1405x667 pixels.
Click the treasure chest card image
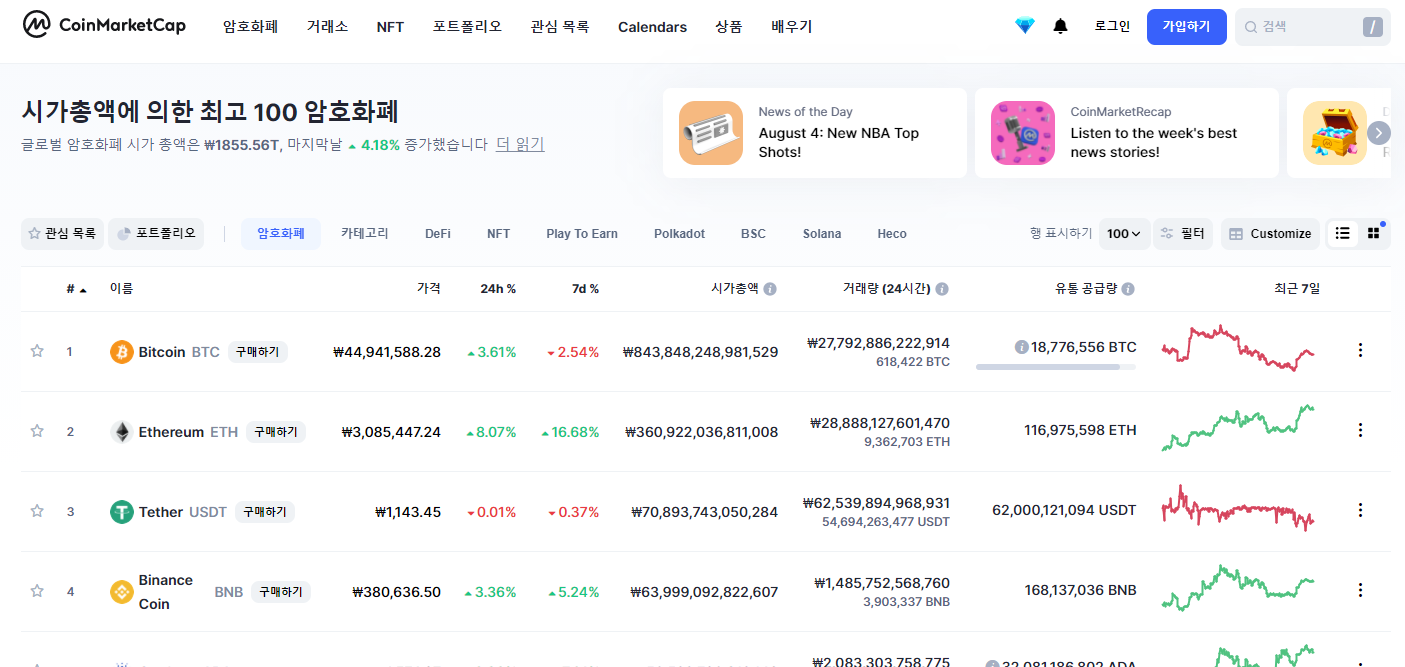[x=1335, y=133]
